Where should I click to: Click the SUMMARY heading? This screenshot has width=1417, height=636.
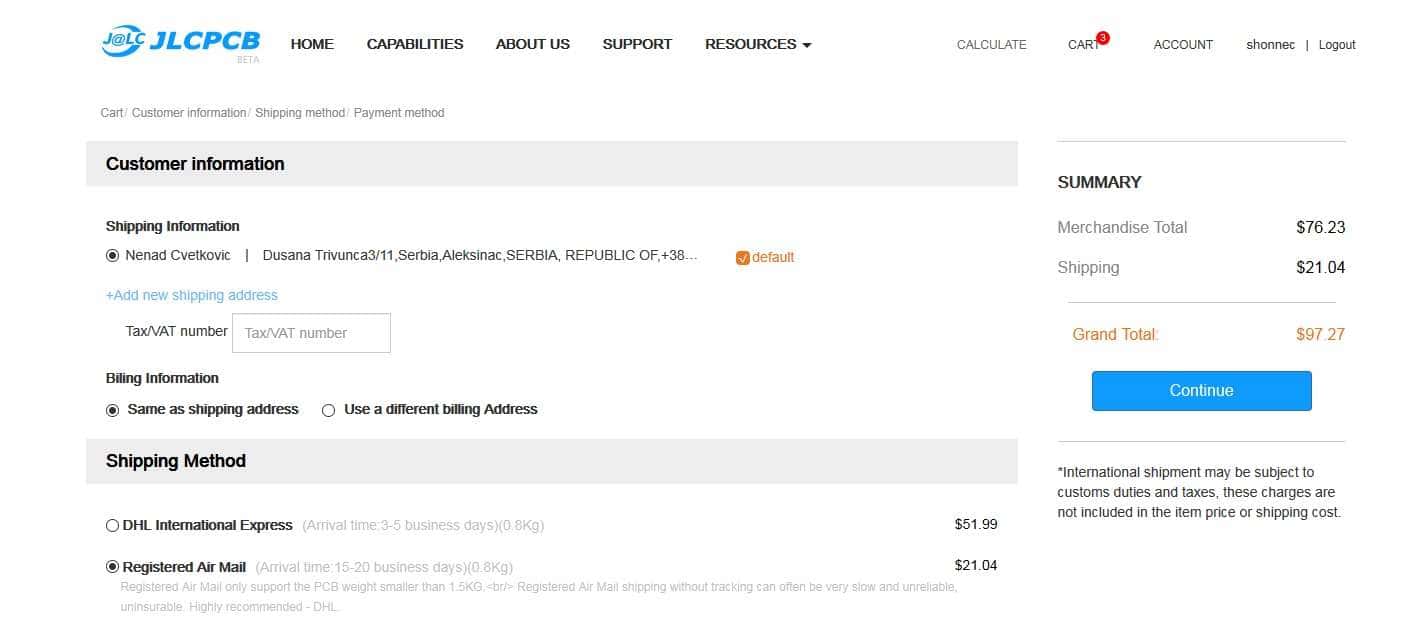(1099, 182)
